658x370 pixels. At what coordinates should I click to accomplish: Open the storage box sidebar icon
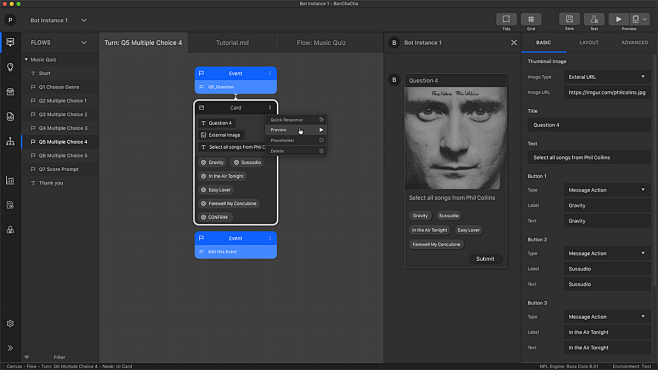[10, 92]
